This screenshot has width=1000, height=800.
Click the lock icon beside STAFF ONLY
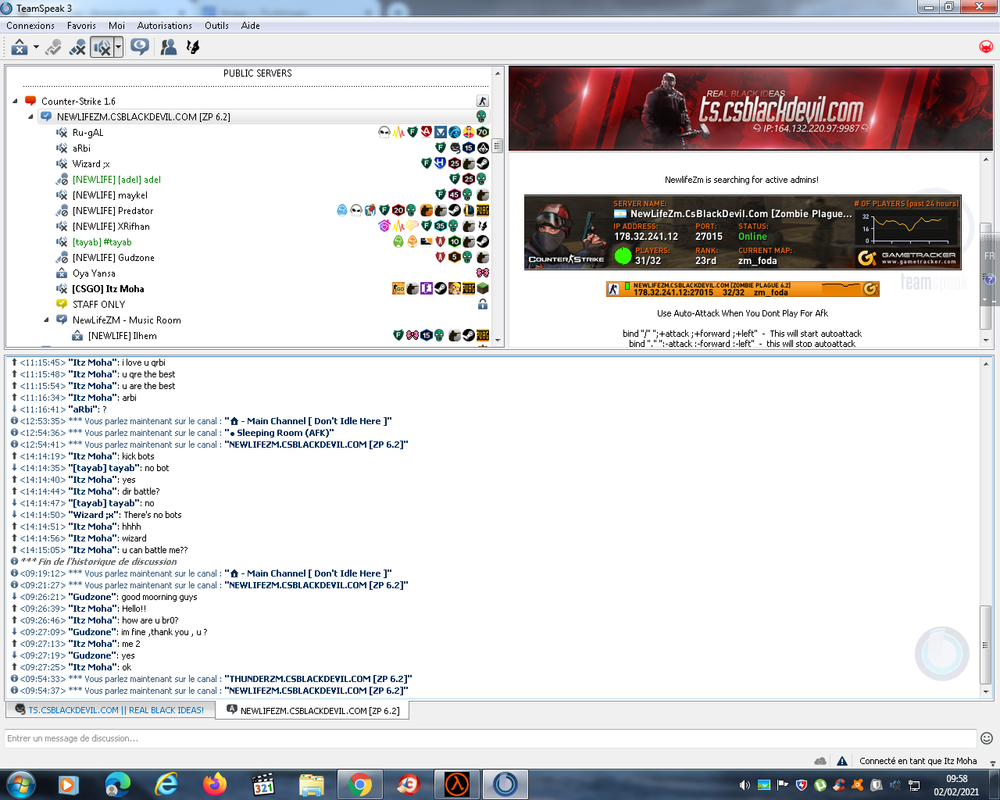click(x=483, y=304)
